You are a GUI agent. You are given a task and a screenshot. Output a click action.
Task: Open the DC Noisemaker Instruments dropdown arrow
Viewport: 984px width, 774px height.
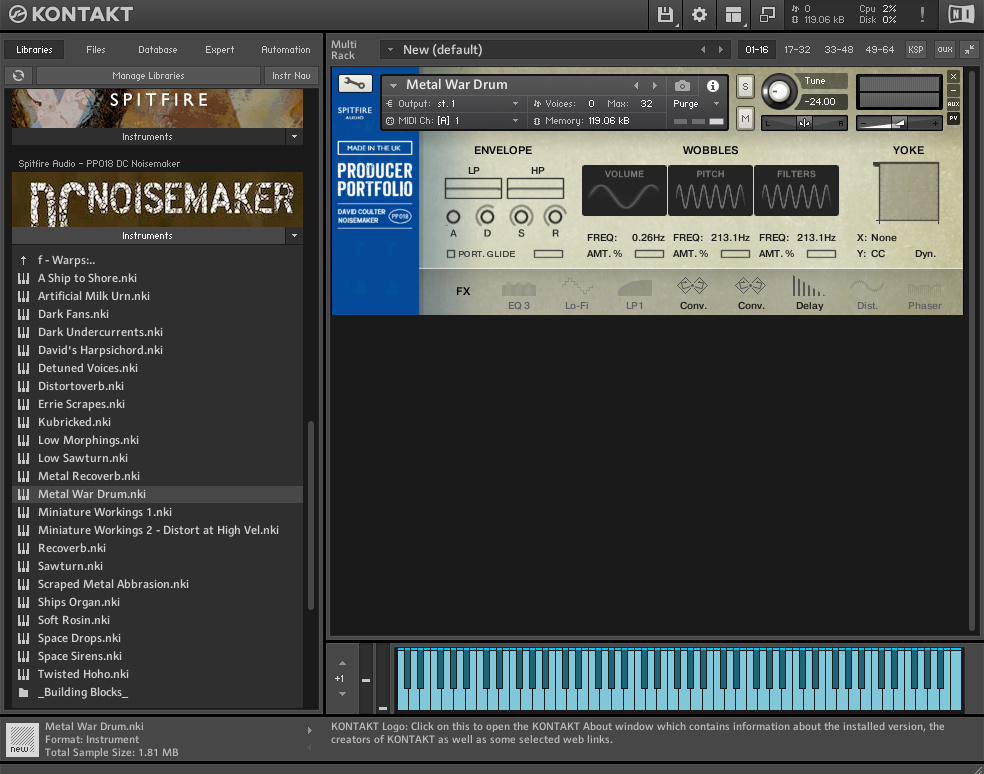pos(294,235)
